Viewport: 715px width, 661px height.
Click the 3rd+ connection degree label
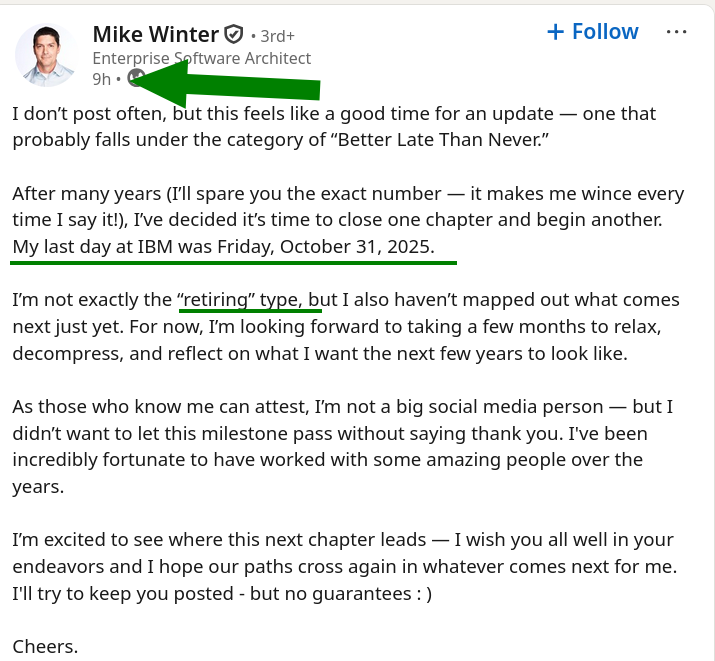278,36
